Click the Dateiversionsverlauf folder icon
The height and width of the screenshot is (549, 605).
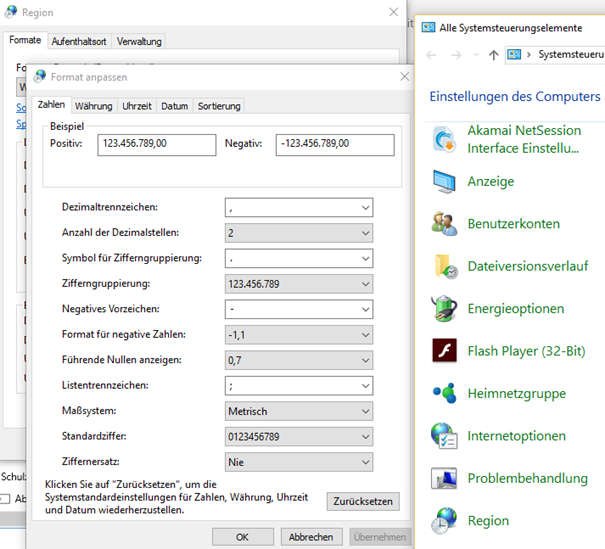pyautogui.click(x=445, y=267)
